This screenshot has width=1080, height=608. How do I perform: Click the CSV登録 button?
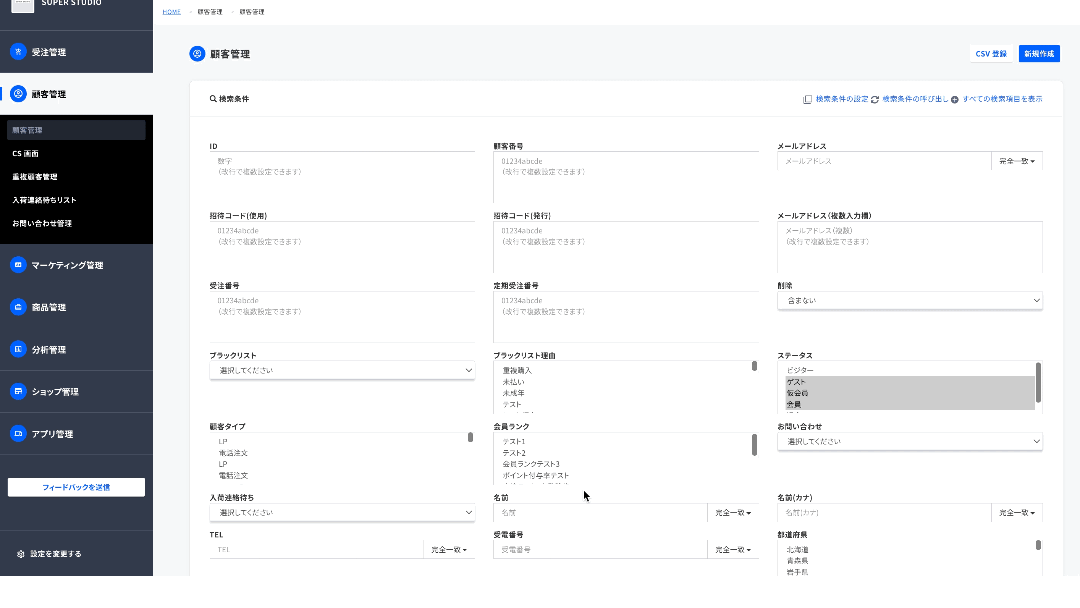[x=991, y=54]
